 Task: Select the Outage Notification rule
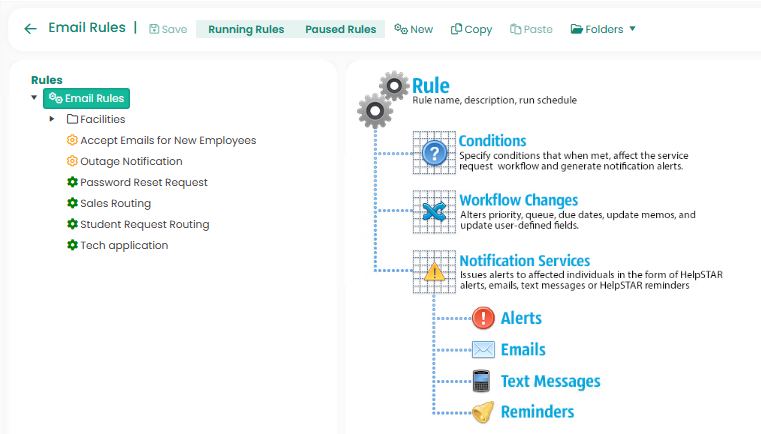click(x=131, y=161)
